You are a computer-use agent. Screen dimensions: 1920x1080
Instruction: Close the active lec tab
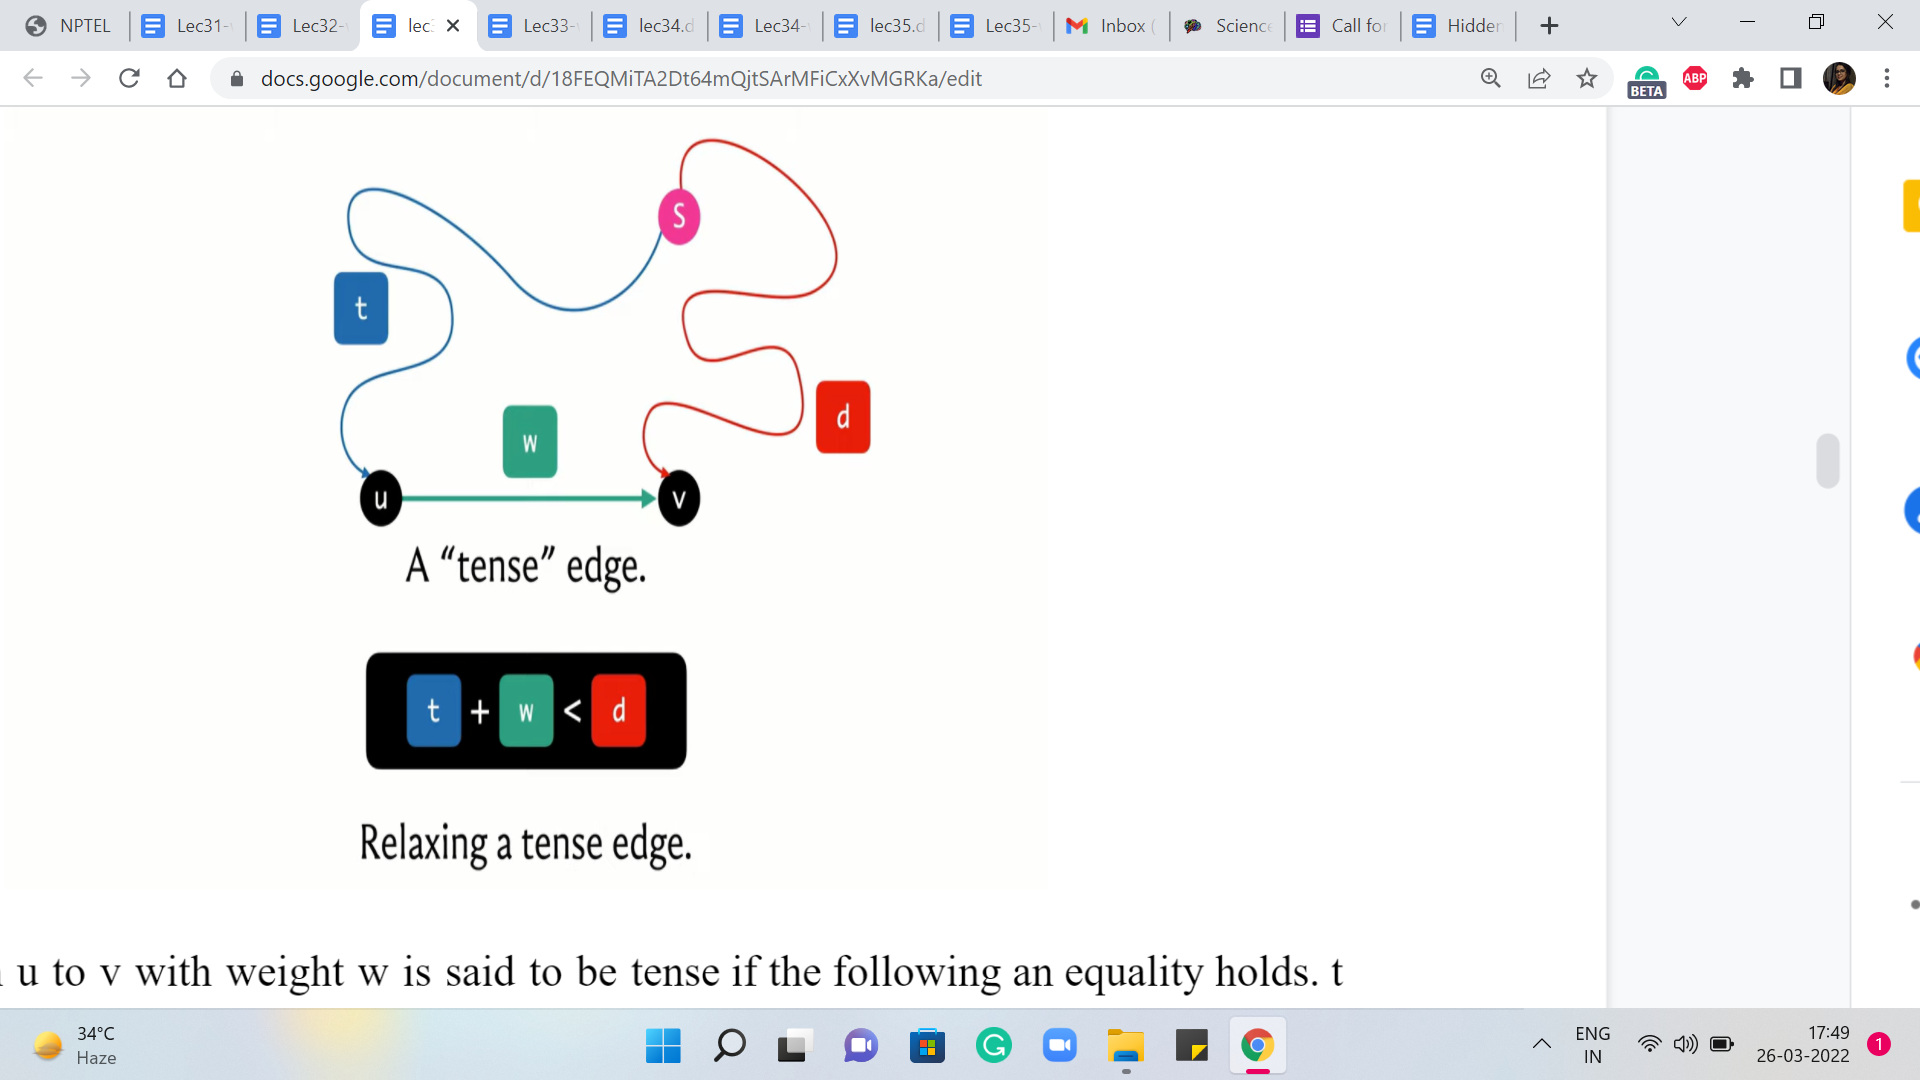click(453, 26)
